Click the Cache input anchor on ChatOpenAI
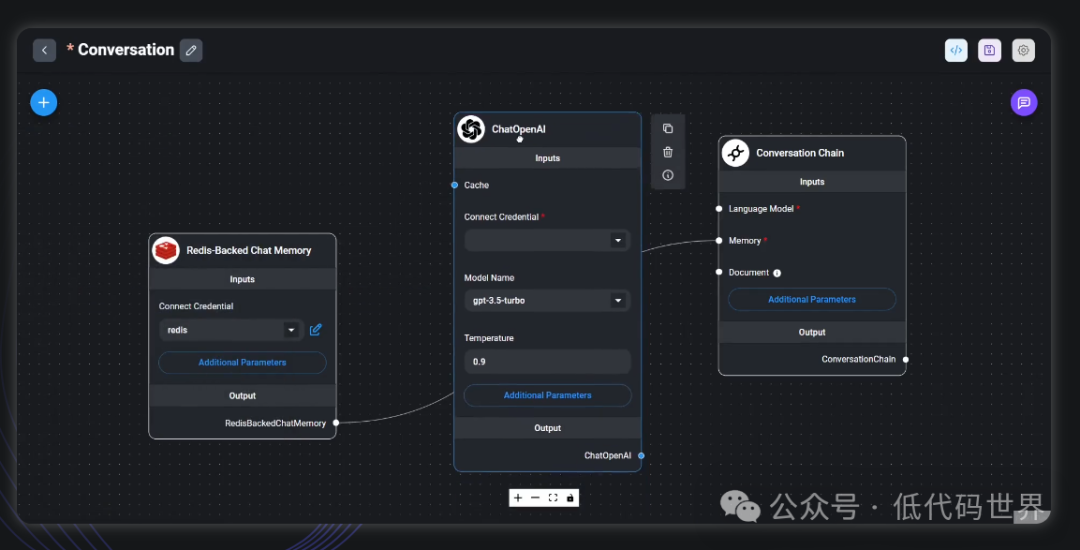Image resolution: width=1080 pixels, height=550 pixels. point(455,185)
